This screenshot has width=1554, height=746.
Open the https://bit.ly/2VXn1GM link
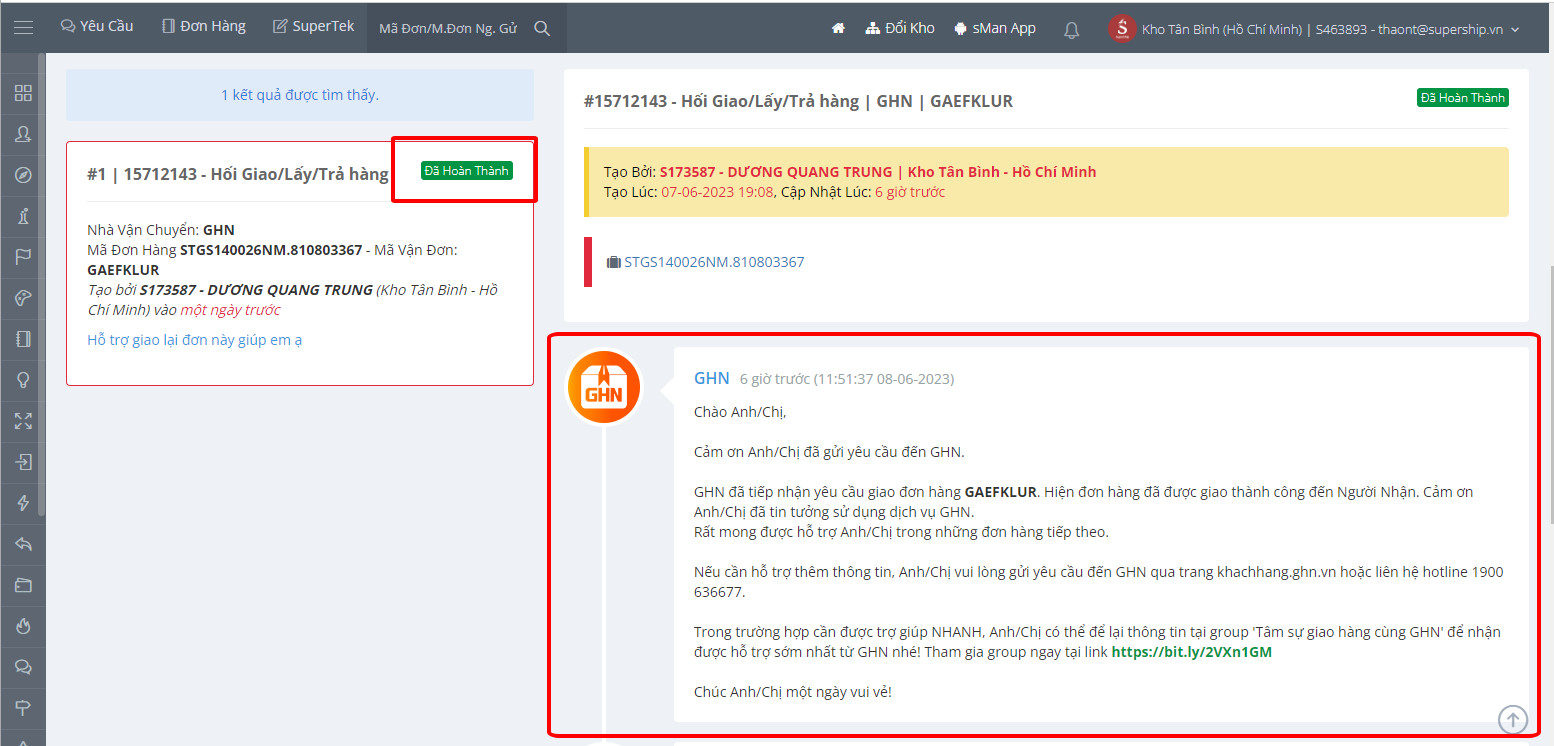pos(1192,652)
